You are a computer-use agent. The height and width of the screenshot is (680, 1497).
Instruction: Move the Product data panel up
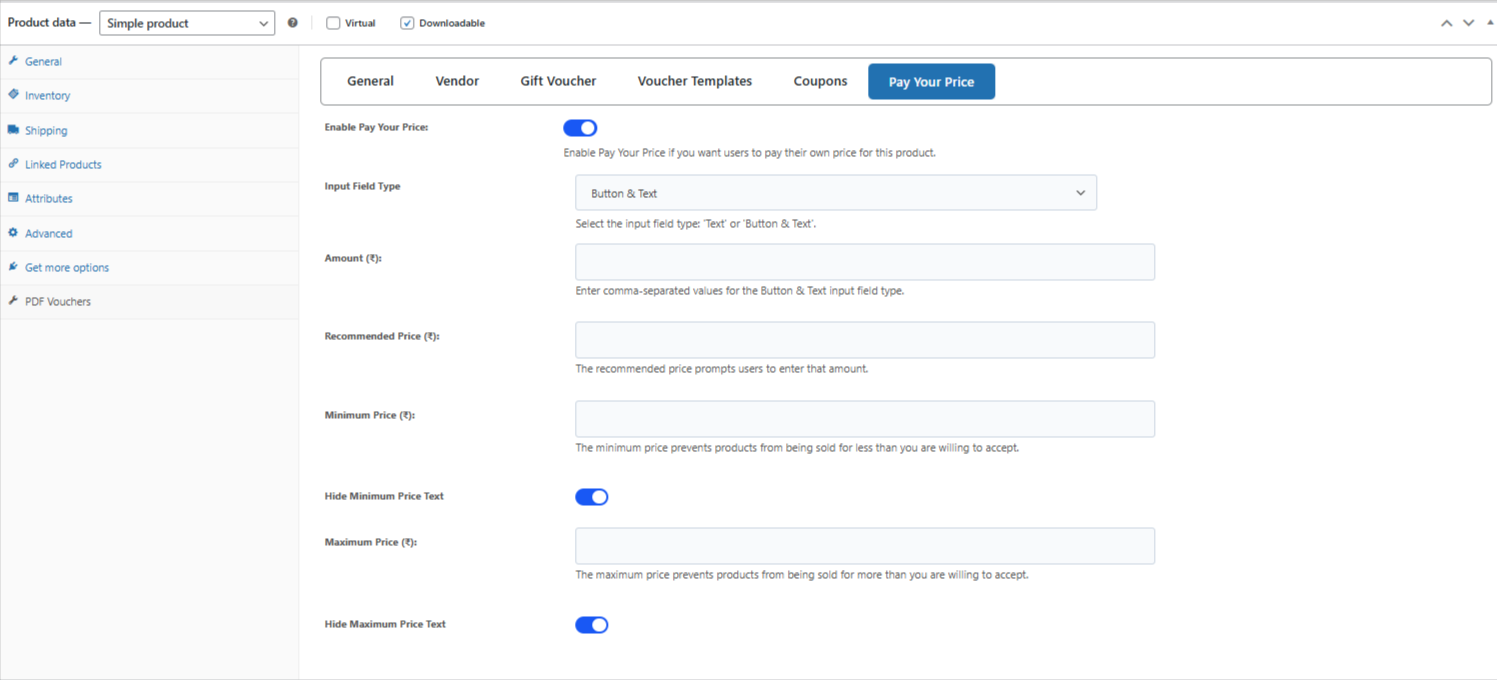(1446, 23)
